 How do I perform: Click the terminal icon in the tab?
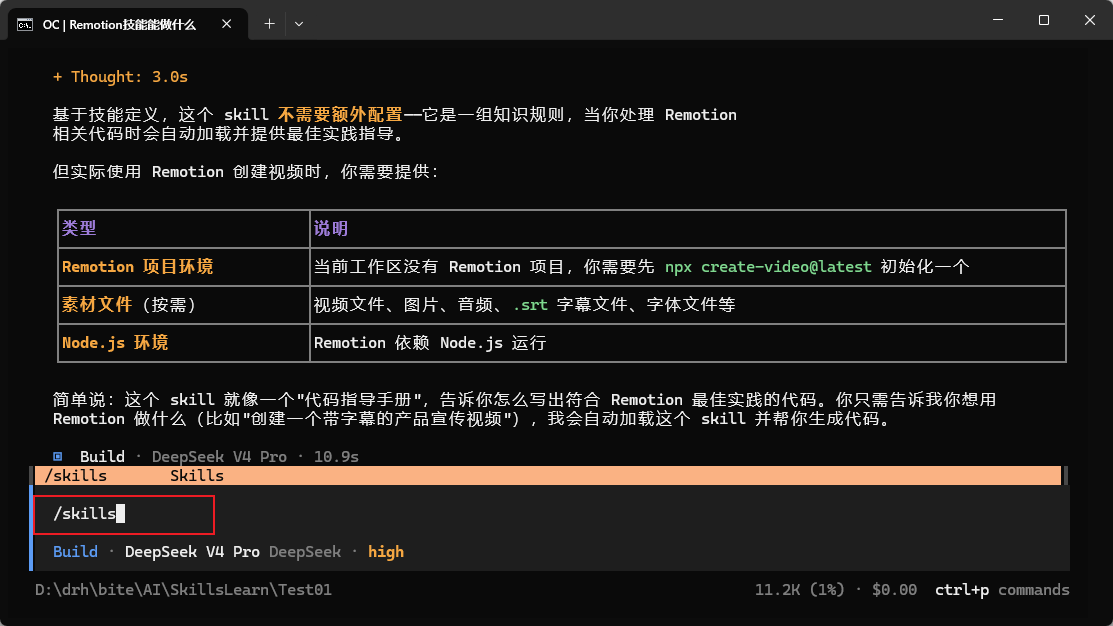coord(25,25)
